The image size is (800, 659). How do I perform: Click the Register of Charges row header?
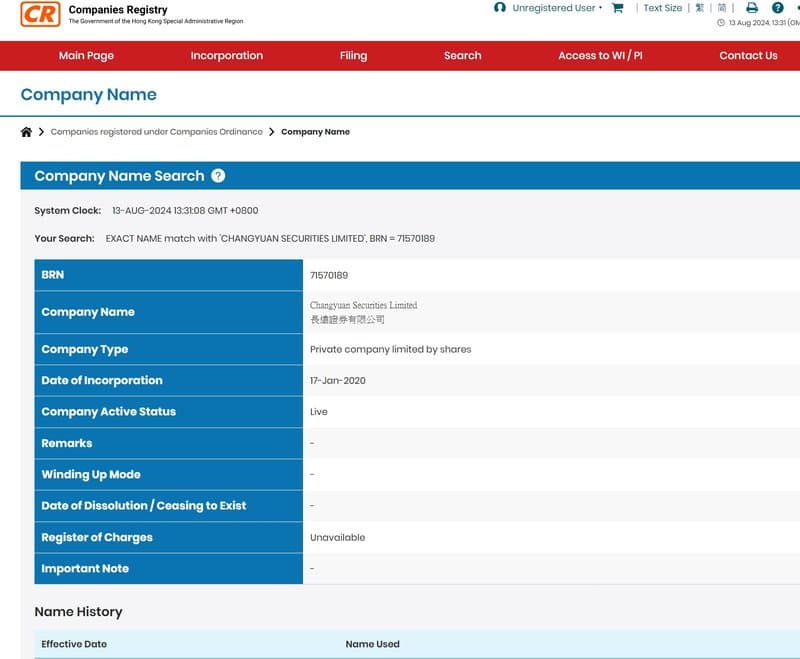point(168,537)
